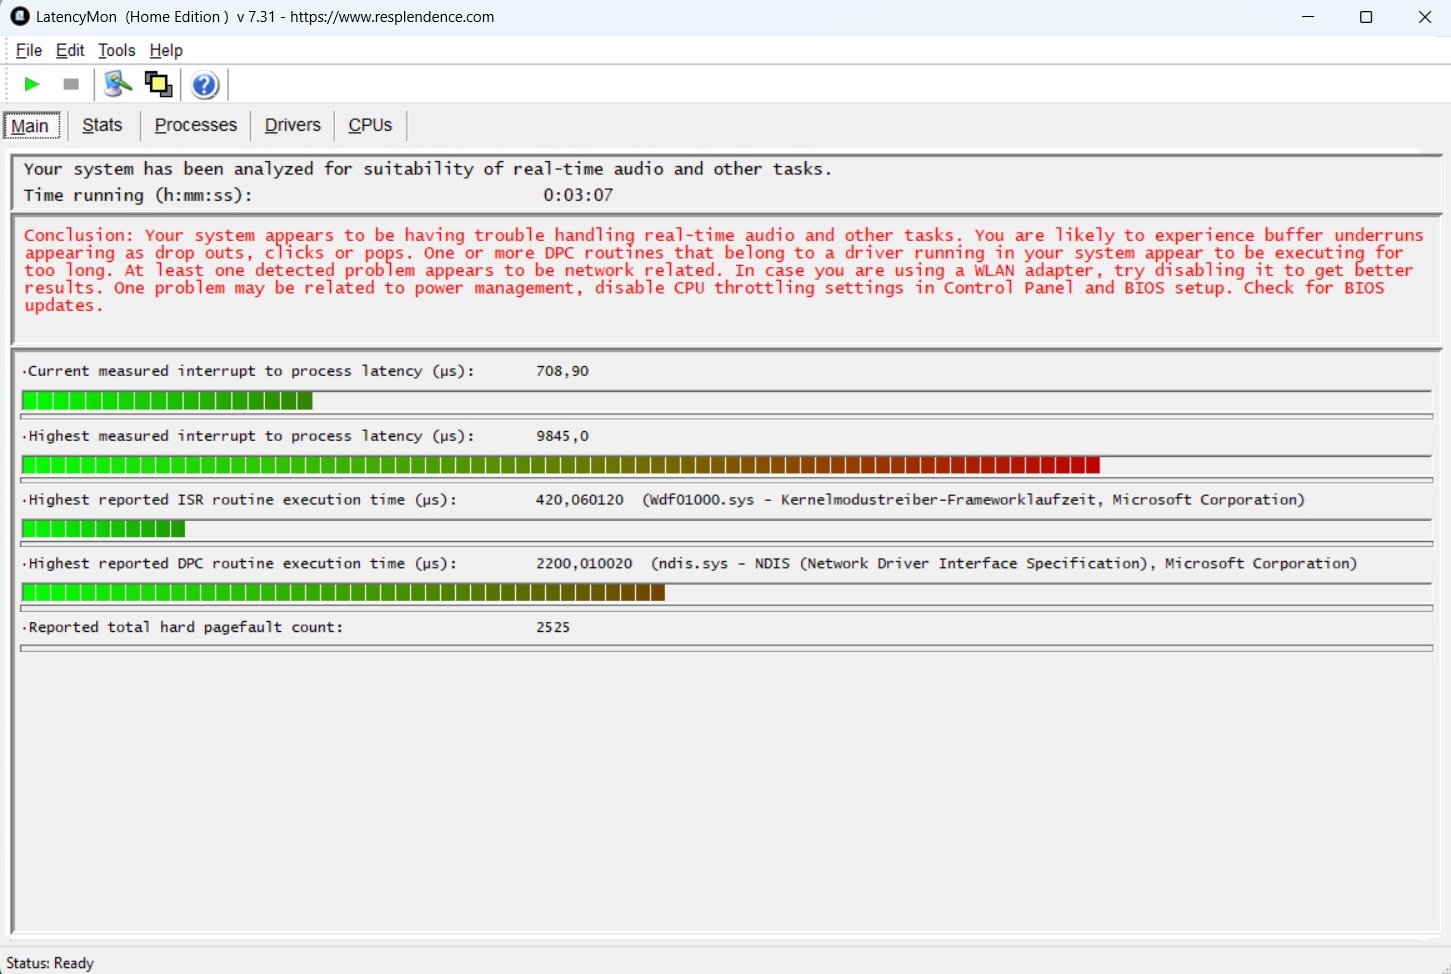Maximize the LatencyMon window
The height and width of the screenshot is (974, 1451).
pos(1366,17)
